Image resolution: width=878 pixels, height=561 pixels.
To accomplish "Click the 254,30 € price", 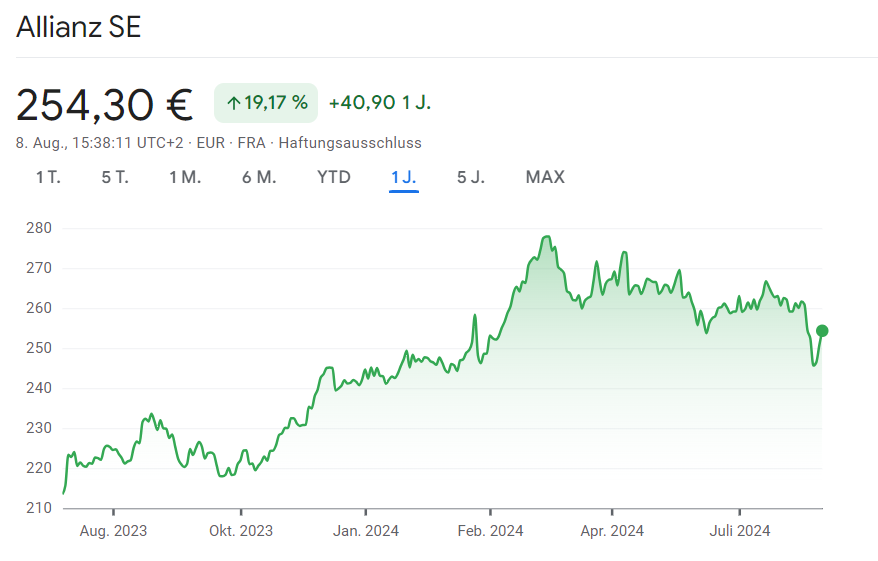I will (105, 105).
